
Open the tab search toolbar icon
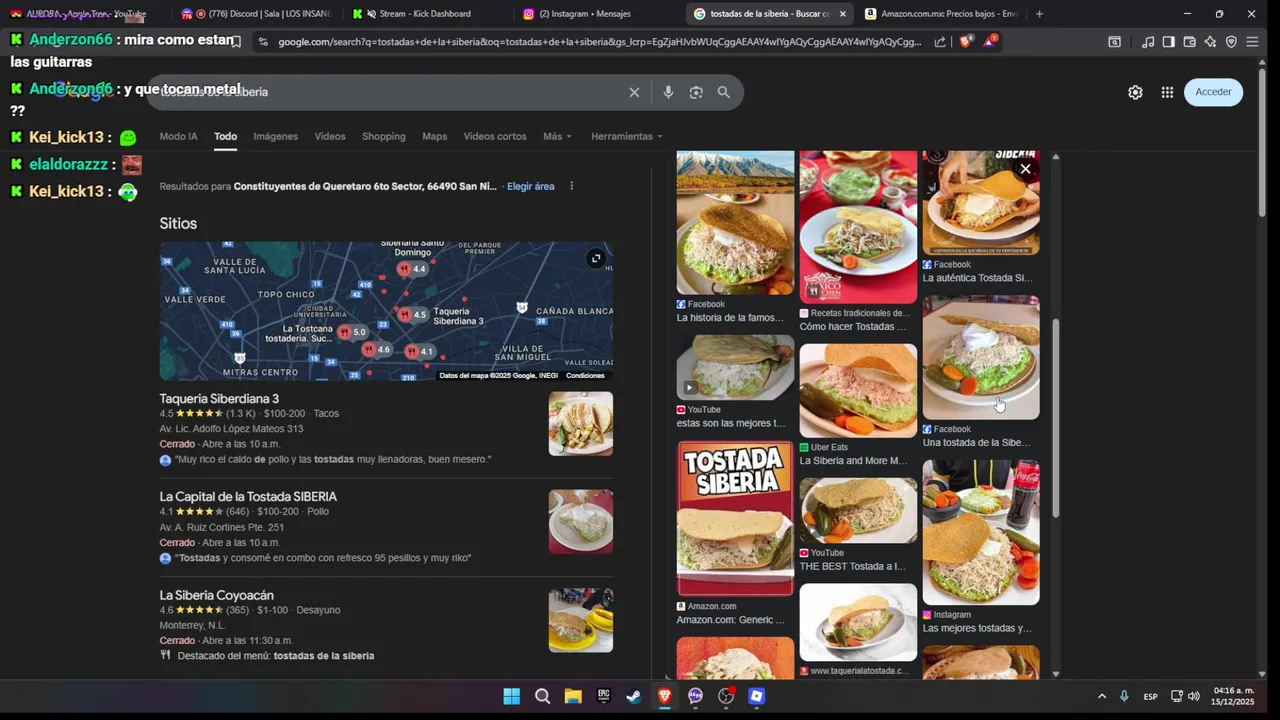(x=1114, y=42)
